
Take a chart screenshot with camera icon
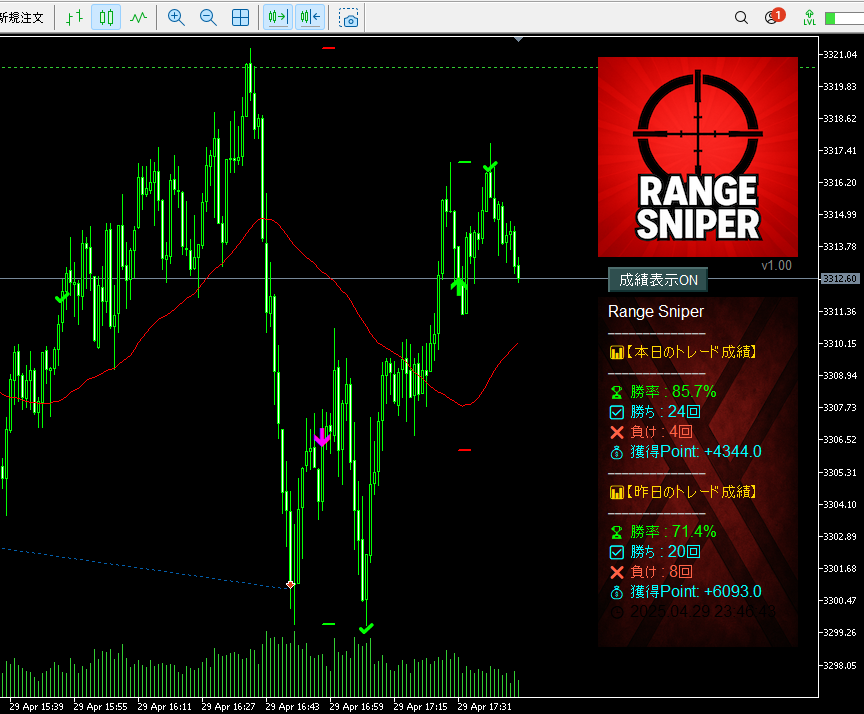click(x=348, y=18)
